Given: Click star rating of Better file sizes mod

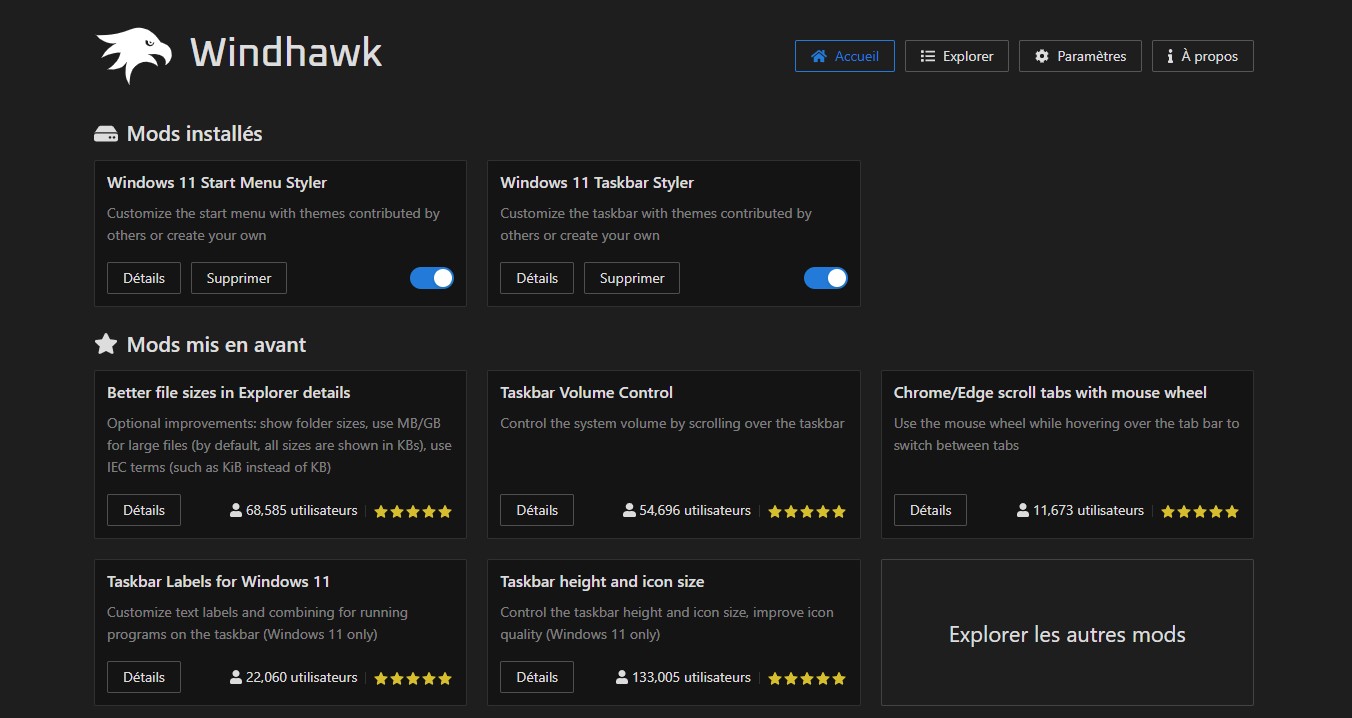Looking at the screenshot, I should click(x=413, y=511).
